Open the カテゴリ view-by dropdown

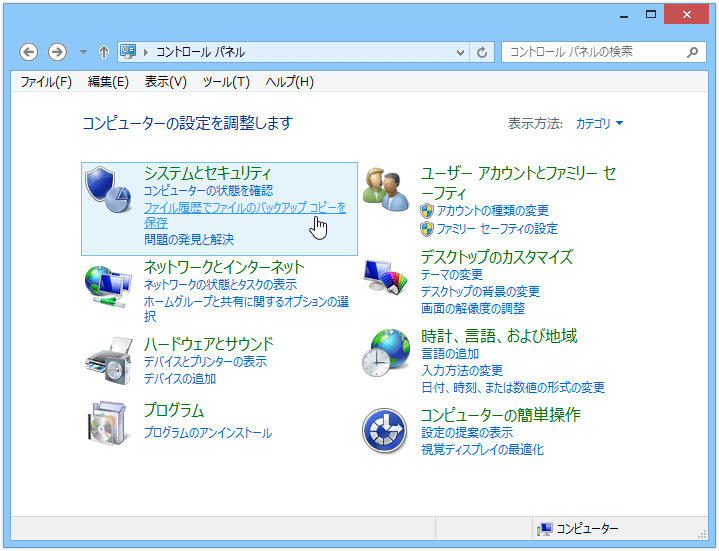click(x=599, y=123)
